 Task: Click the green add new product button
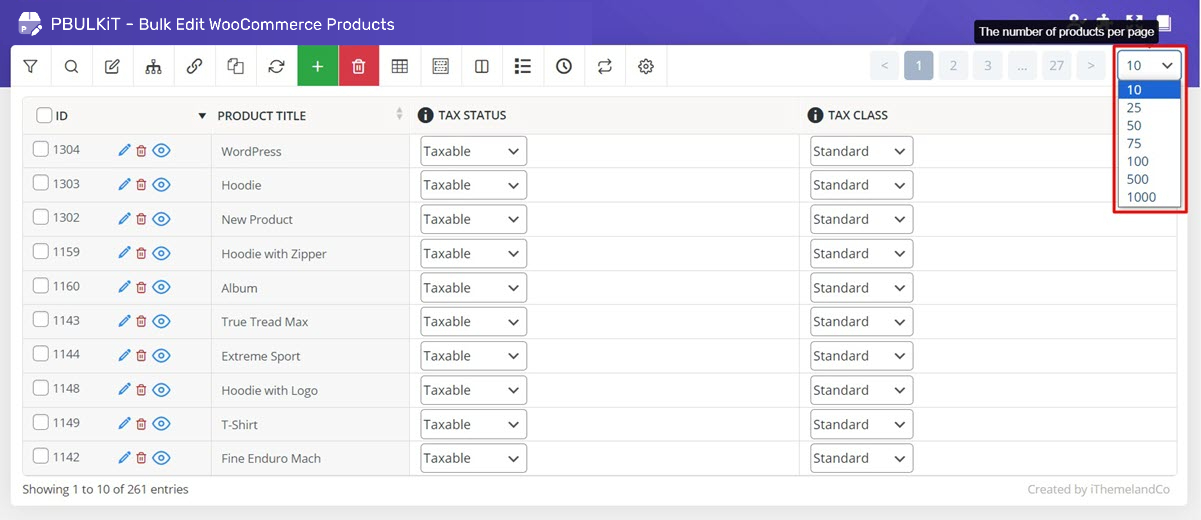click(x=318, y=67)
